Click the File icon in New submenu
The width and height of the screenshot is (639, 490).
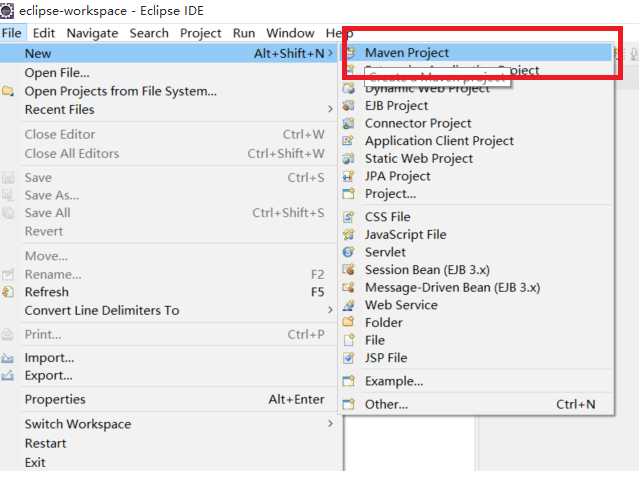[x=349, y=340]
